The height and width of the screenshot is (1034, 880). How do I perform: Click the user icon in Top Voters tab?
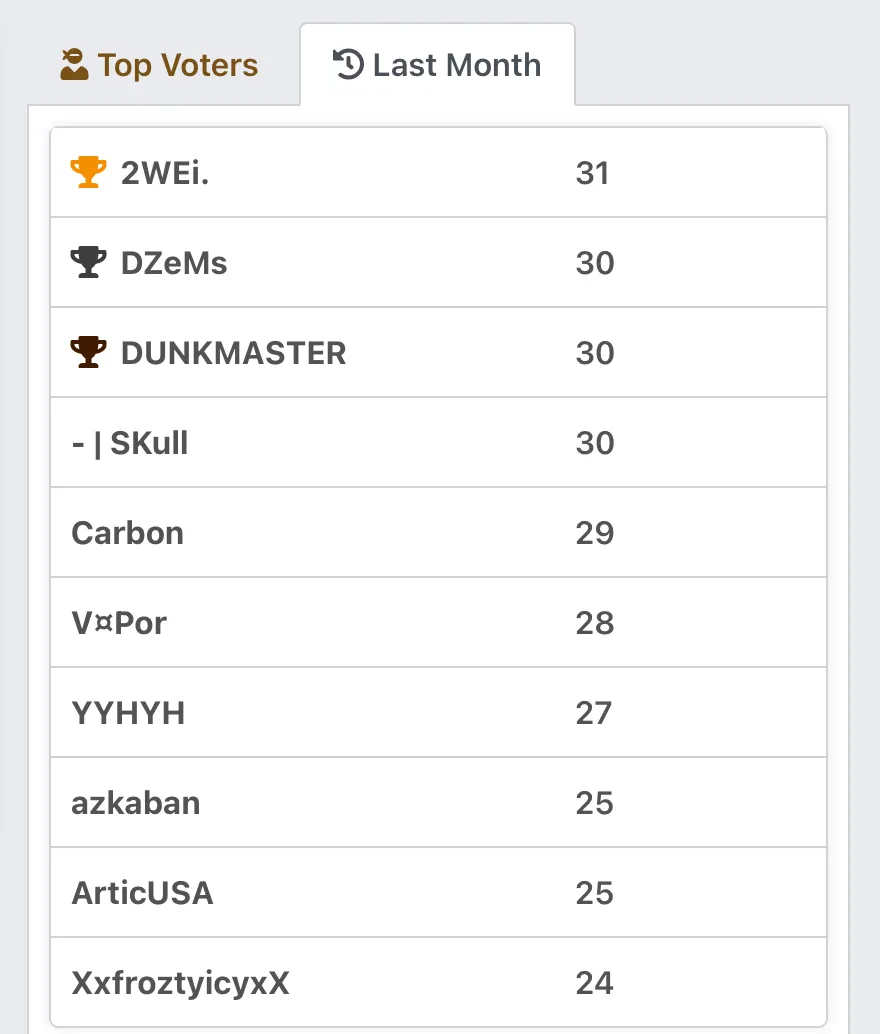pos(74,65)
